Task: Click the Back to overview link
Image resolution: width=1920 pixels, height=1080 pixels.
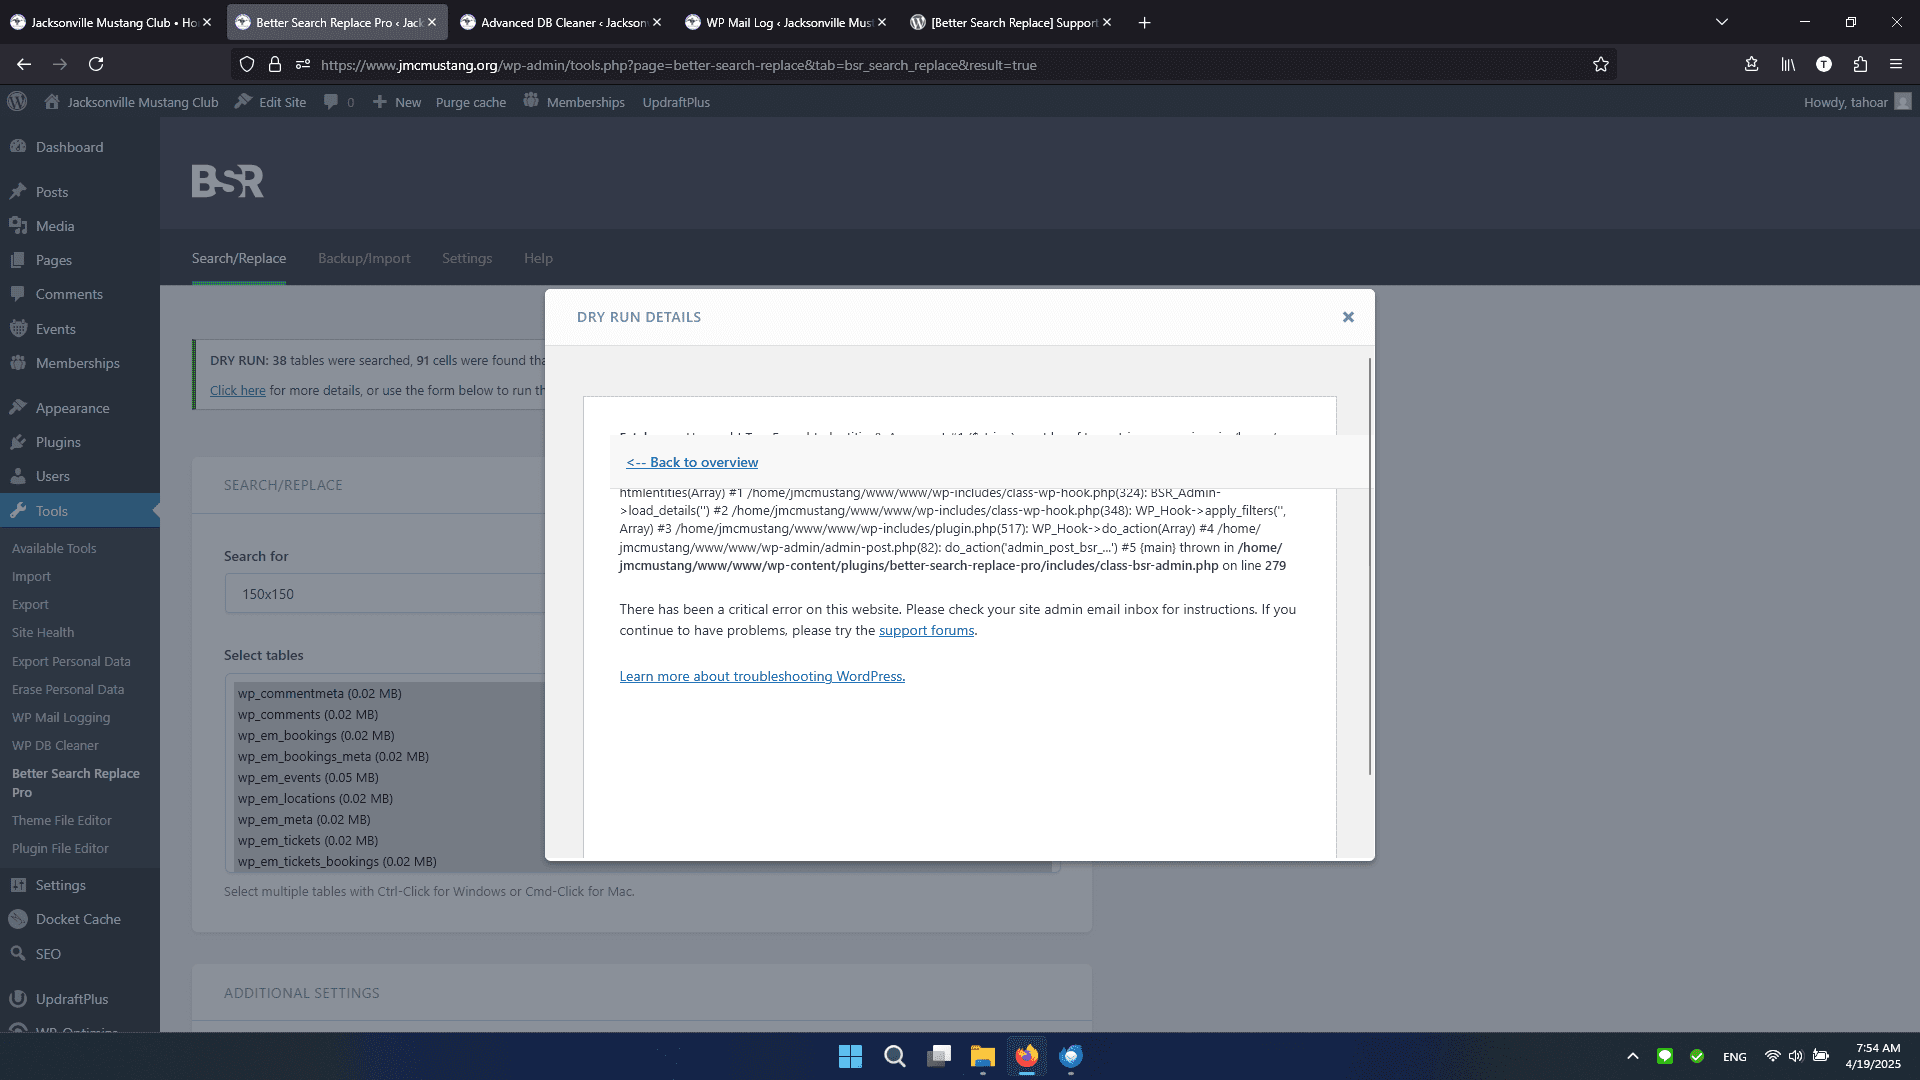Action: click(692, 462)
